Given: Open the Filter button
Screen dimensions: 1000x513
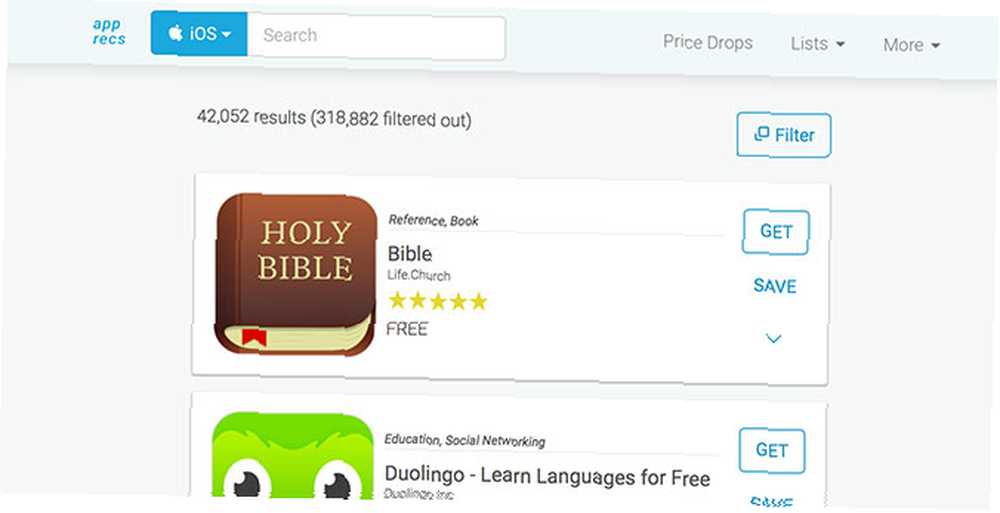Looking at the screenshot, I should point(784,135).
